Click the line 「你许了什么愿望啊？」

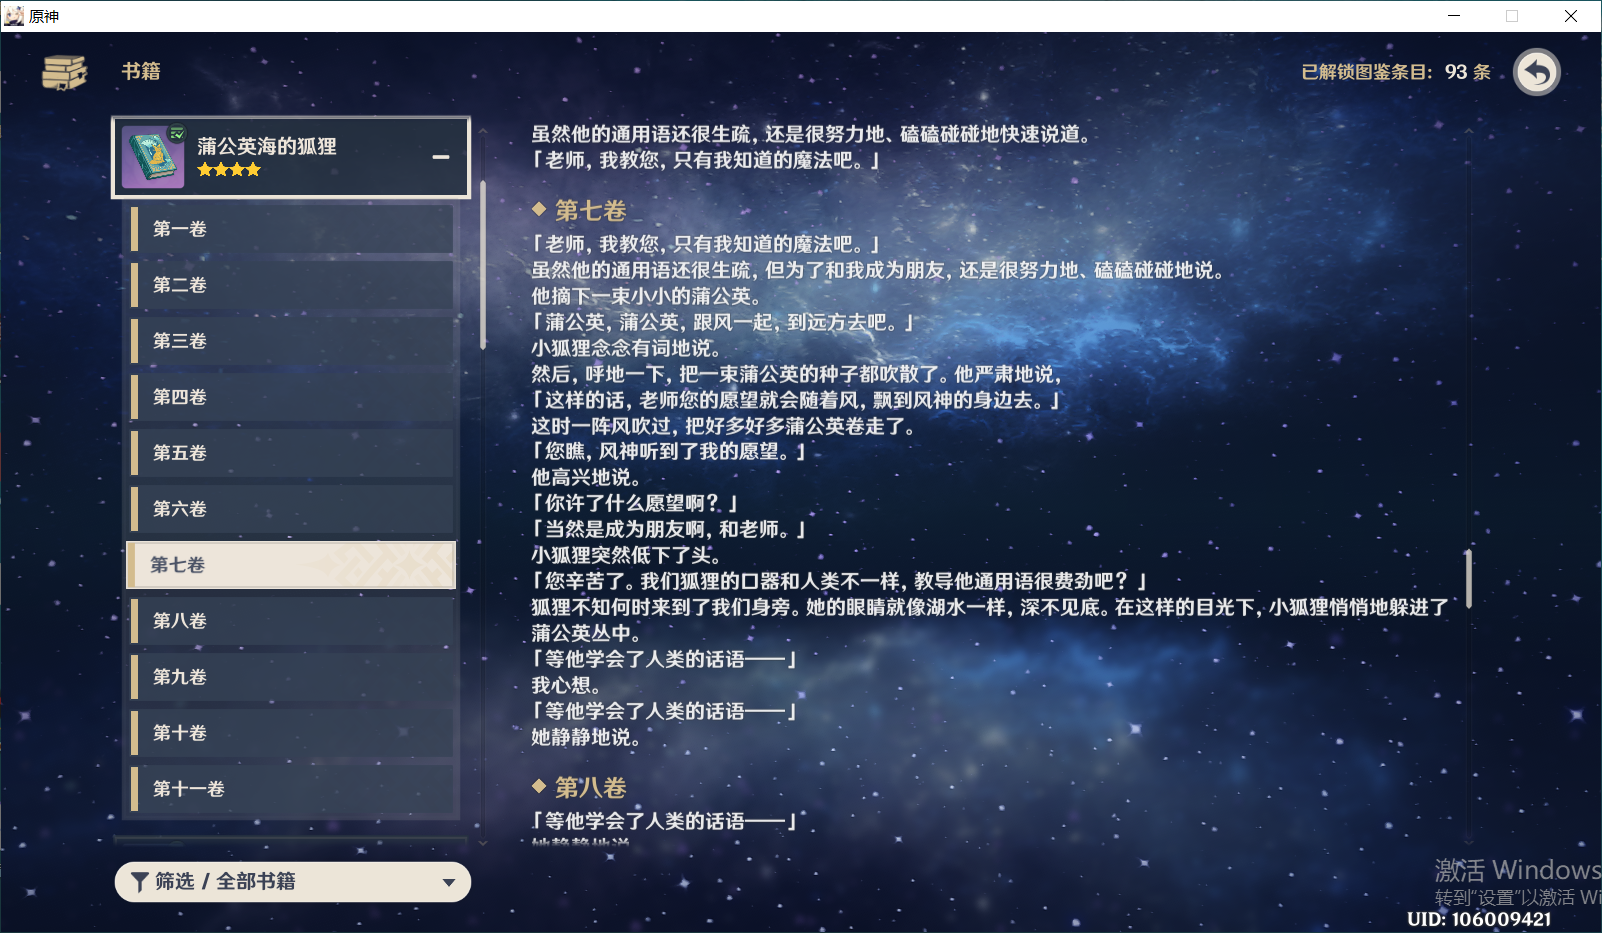click(x=634, y=503)
